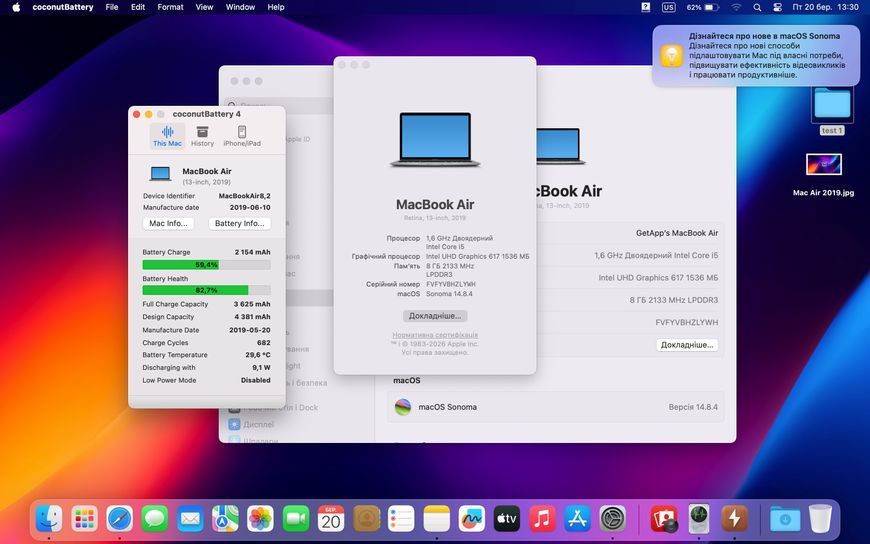This screenshot has height=544, width=870.
Task: Open FaceTime from the Dock
Action: (296, 518)
